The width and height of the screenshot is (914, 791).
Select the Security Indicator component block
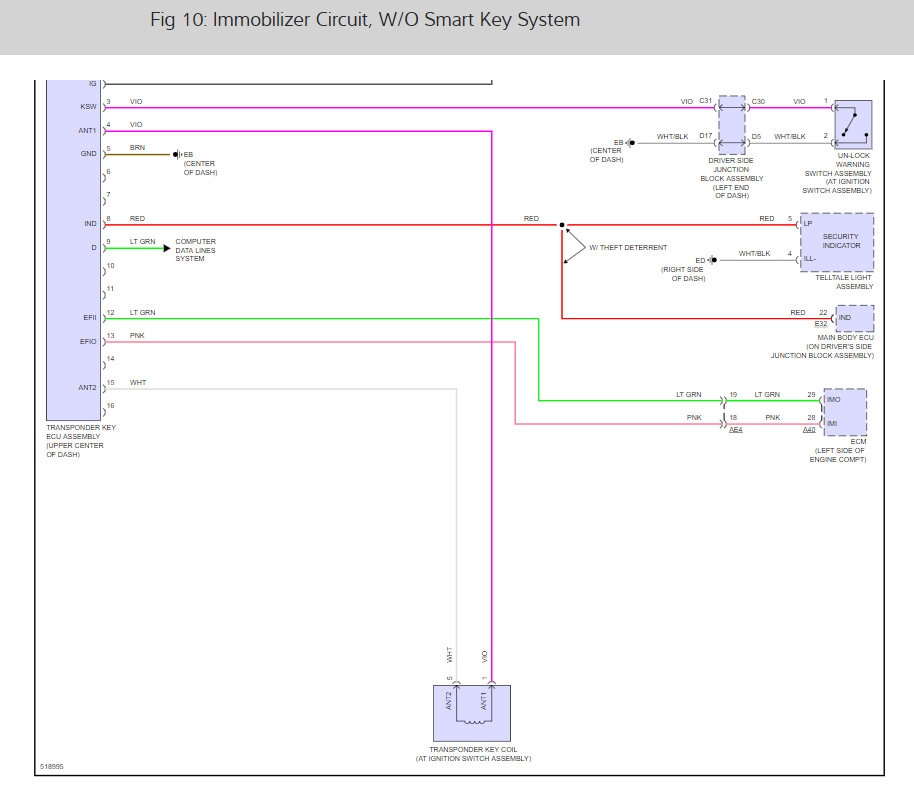tap(837, 242)
